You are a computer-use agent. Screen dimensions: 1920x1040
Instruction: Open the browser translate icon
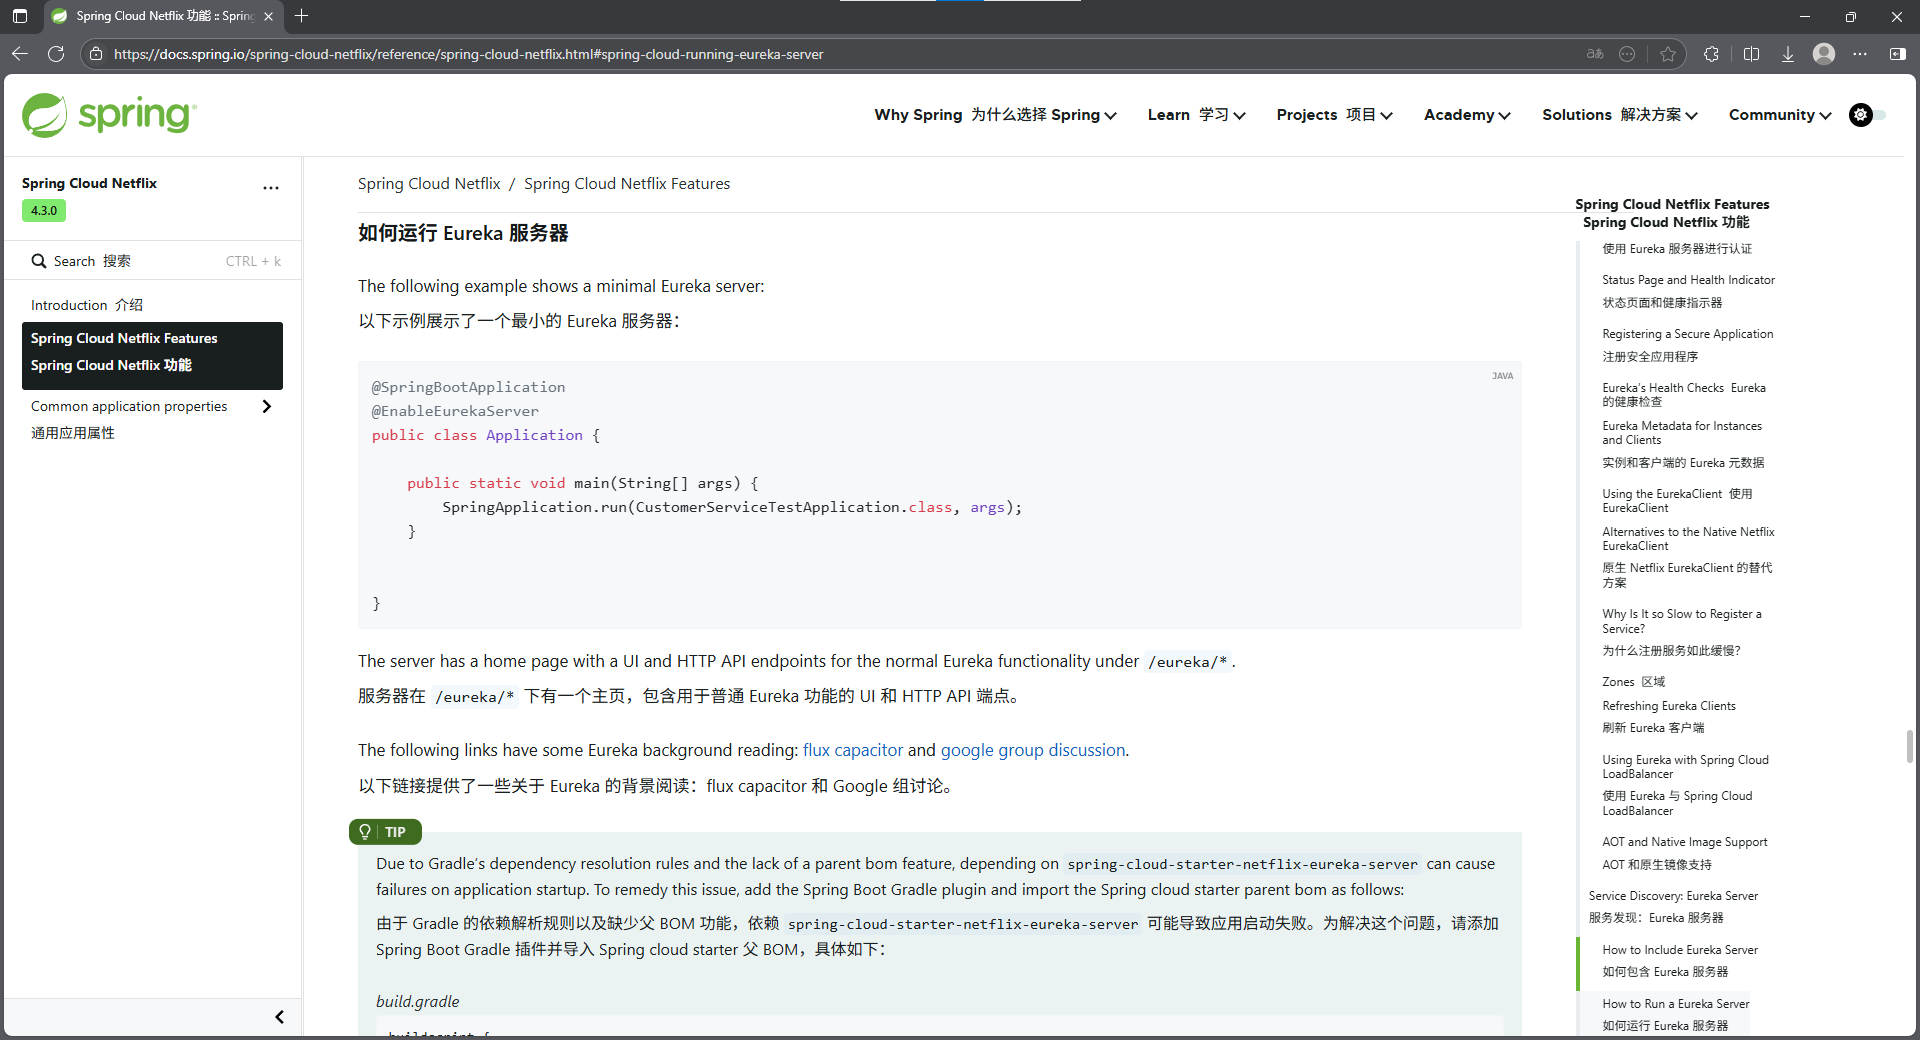1595,54
